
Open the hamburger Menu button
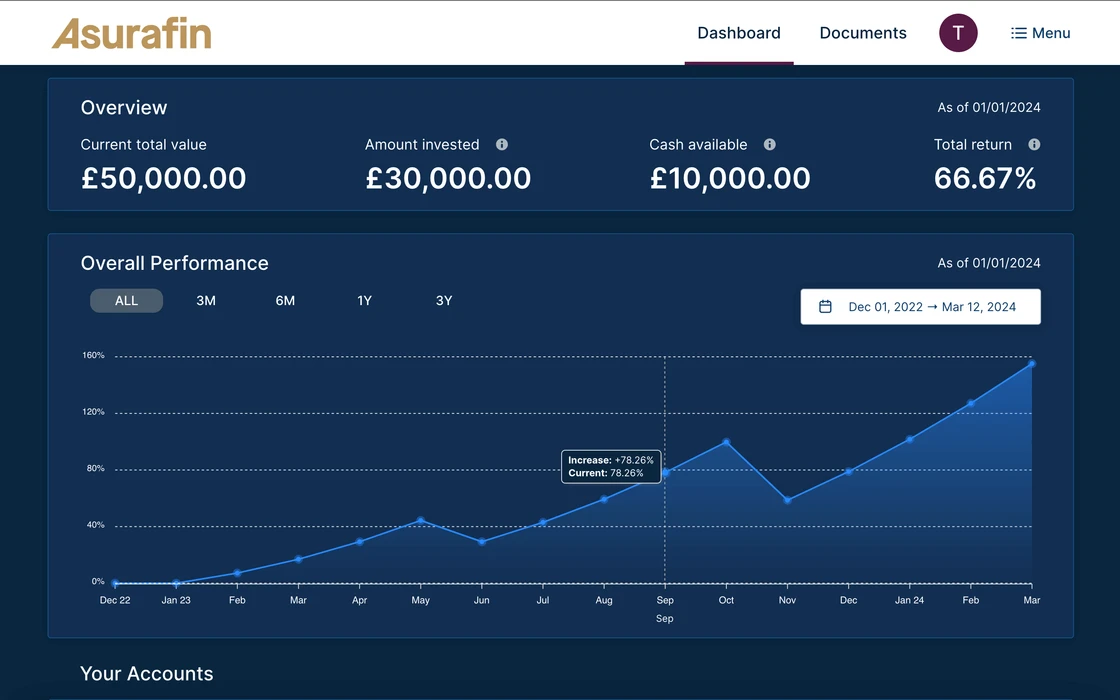(x=1040, y=33)
